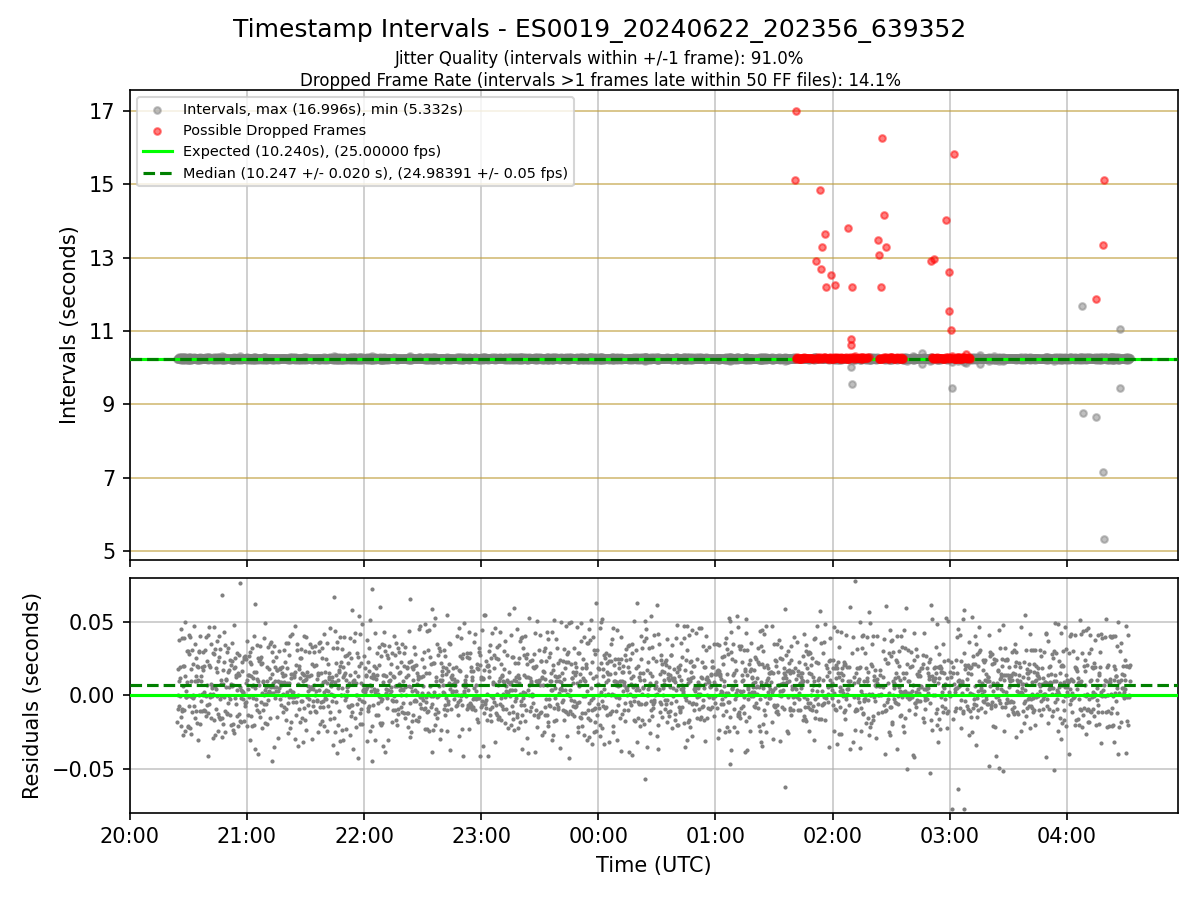
Task: Select the 'Dropped Frame Rate' subtitle line
Action: tap(600, 80)
